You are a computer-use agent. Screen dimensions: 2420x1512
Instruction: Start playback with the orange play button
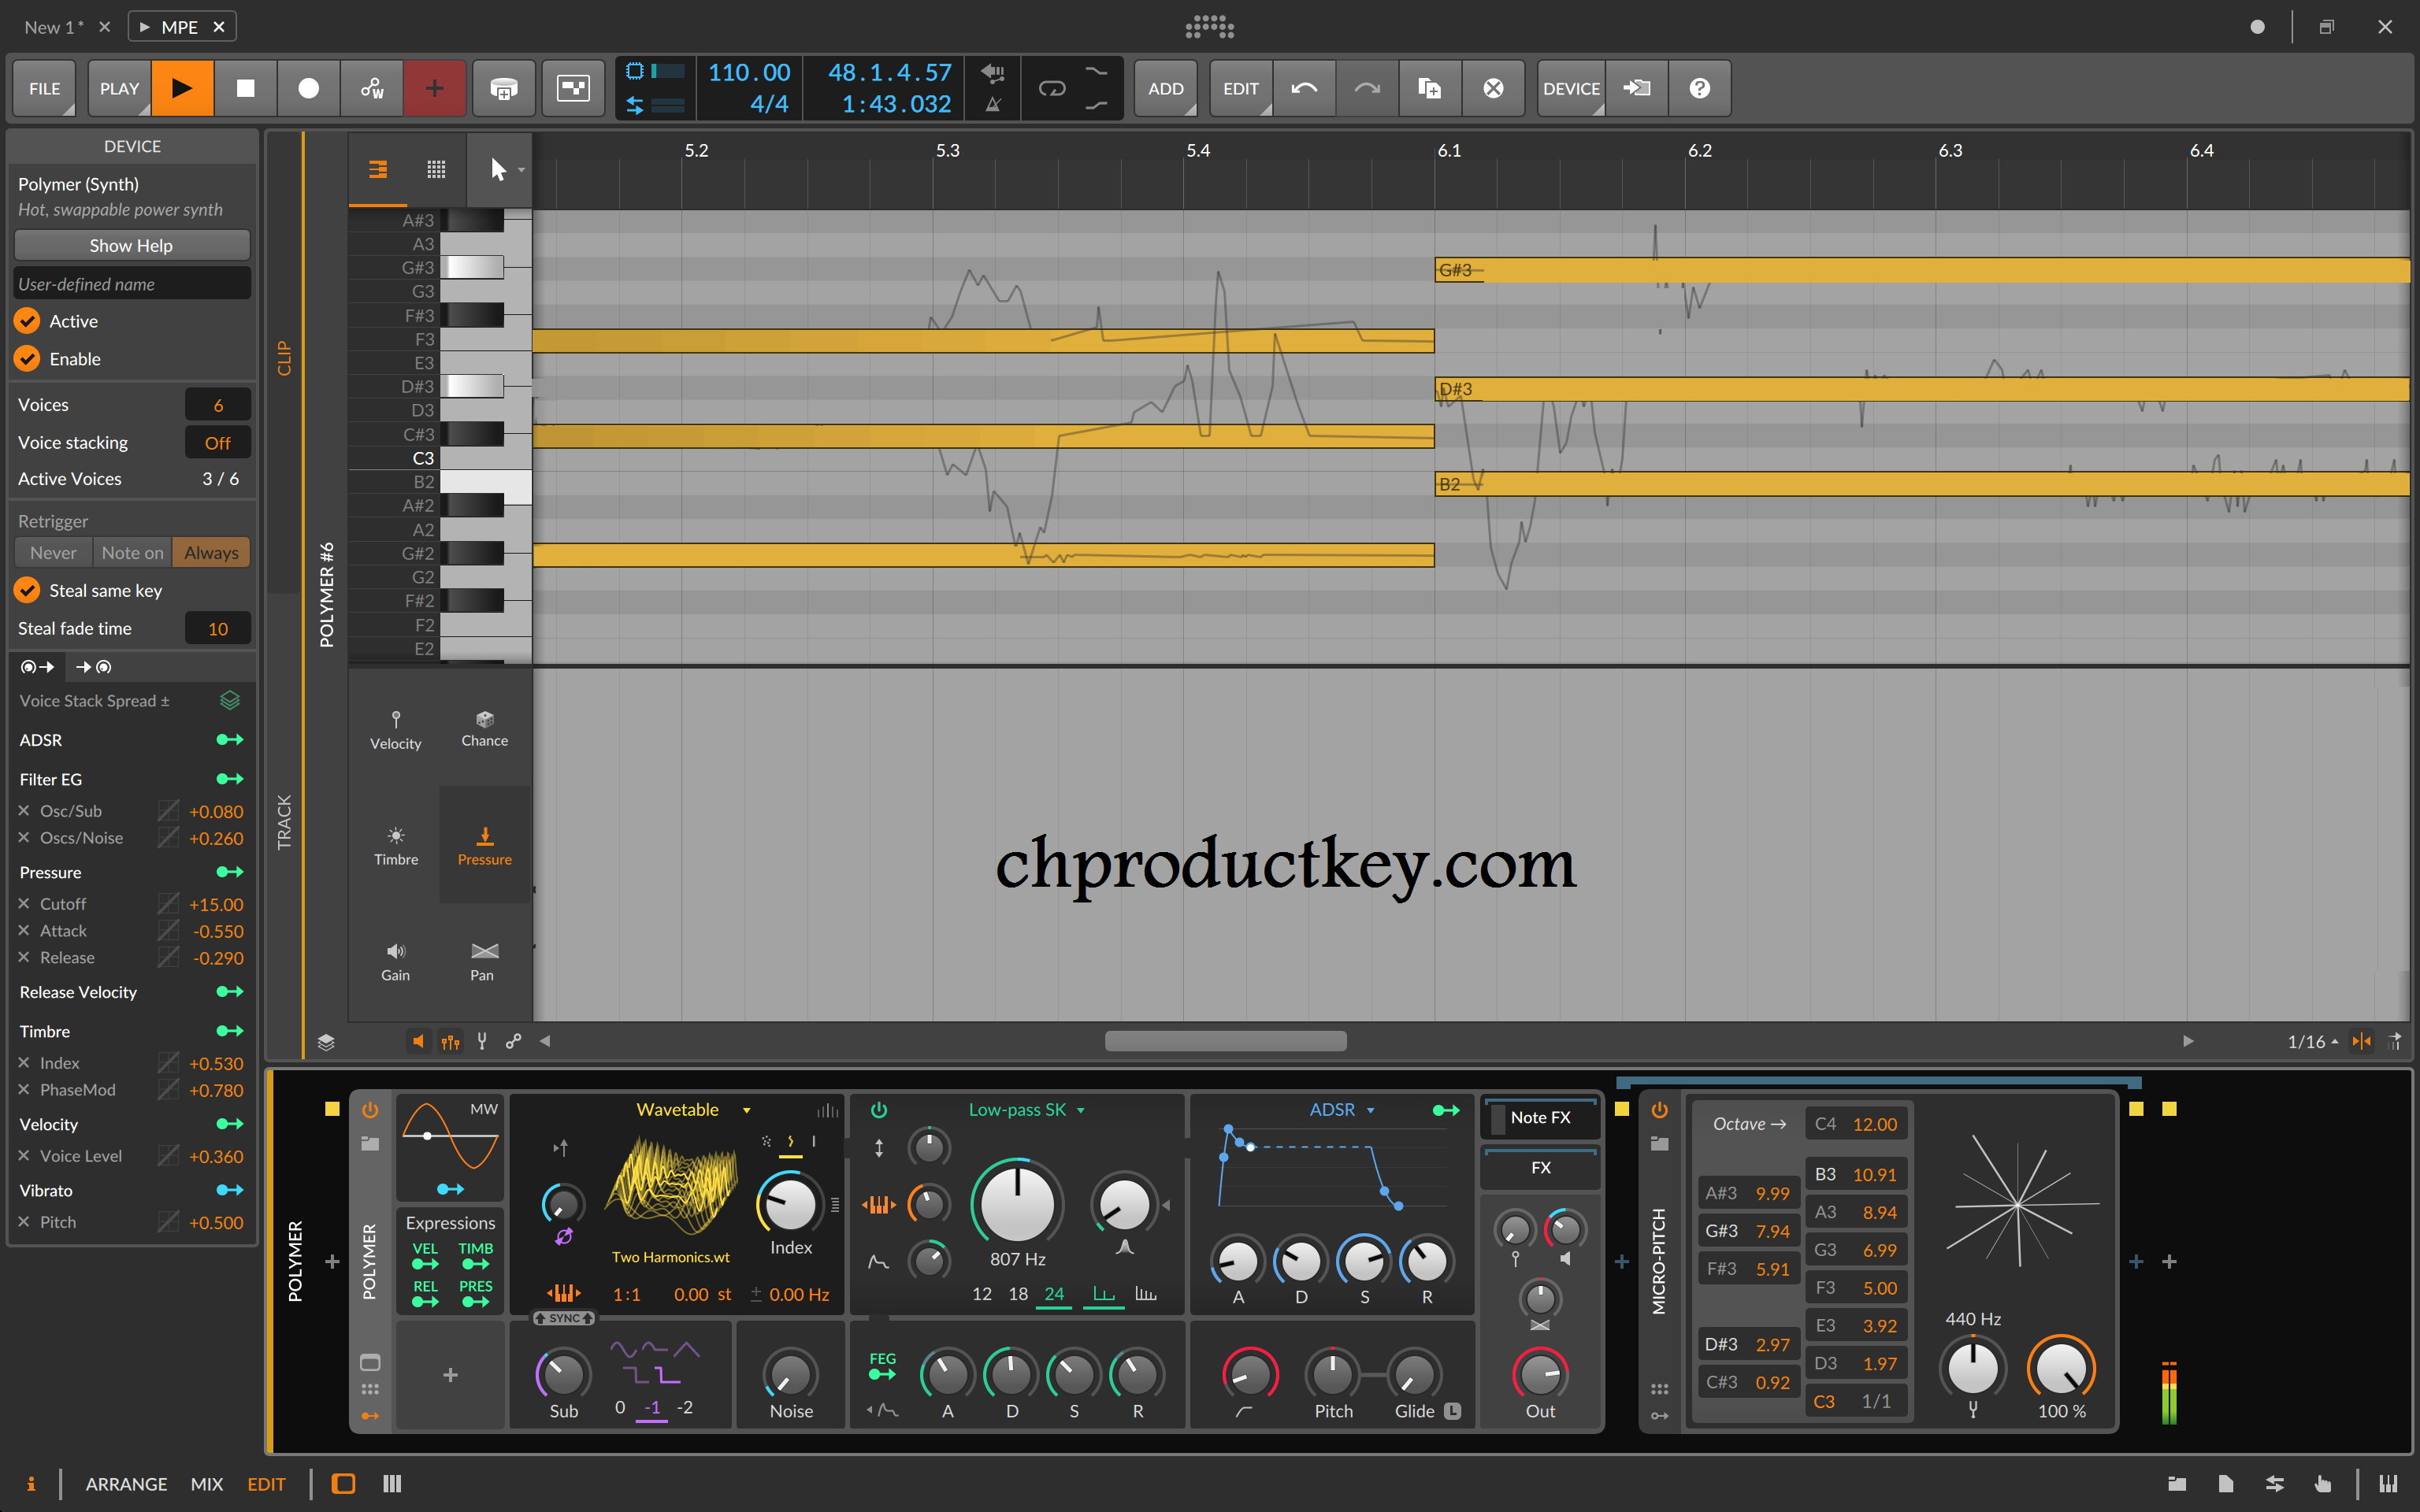click(182, 88)
